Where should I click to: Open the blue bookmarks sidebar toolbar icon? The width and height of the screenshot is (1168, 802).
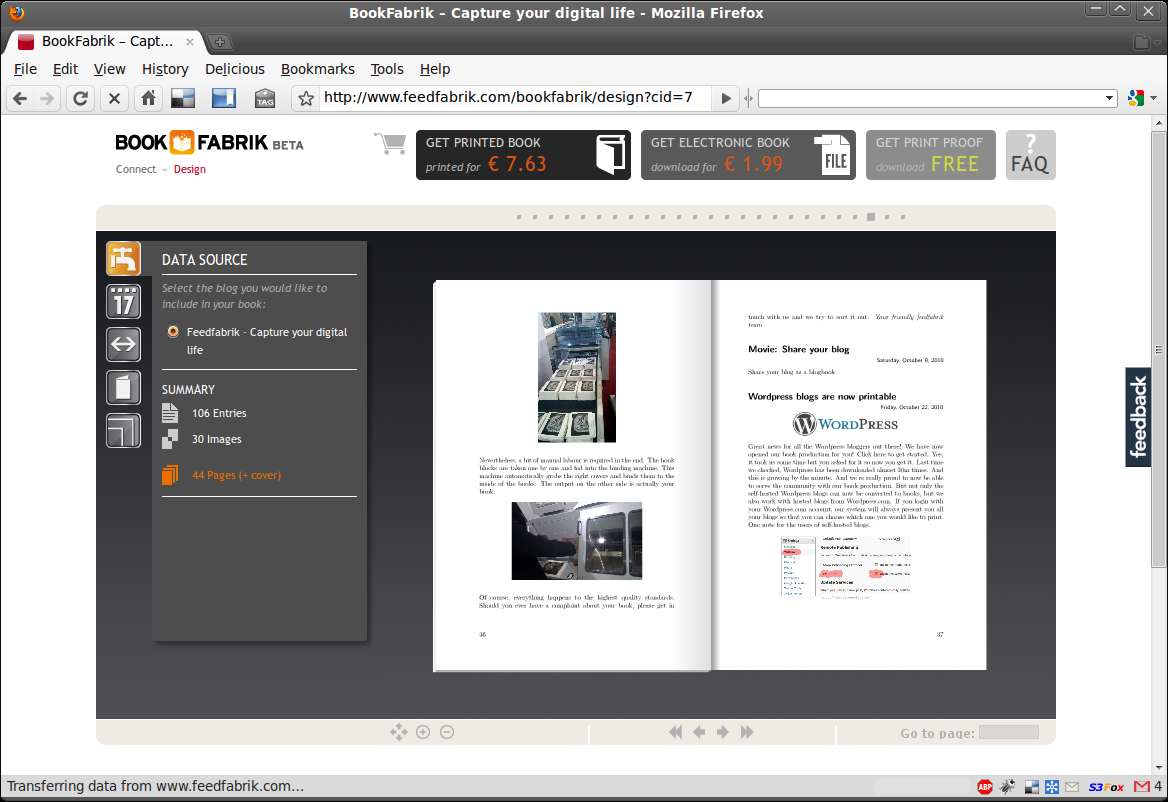tap(223, 98)
